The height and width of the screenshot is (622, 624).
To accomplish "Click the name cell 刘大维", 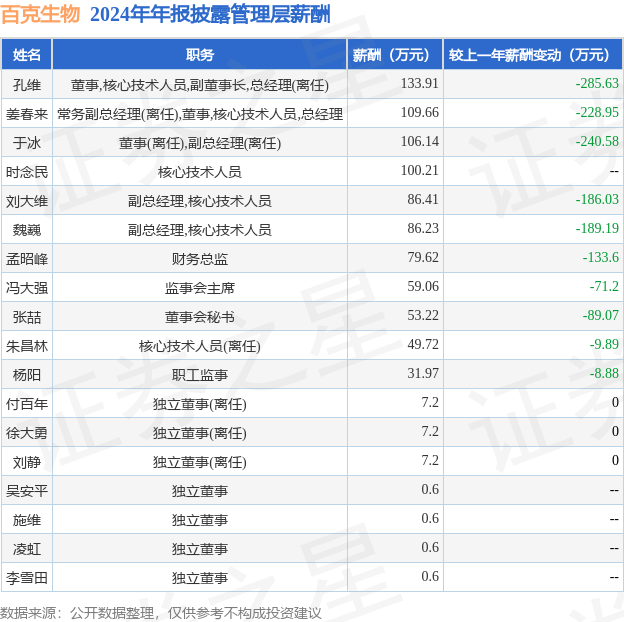I will tap(27, 201).
